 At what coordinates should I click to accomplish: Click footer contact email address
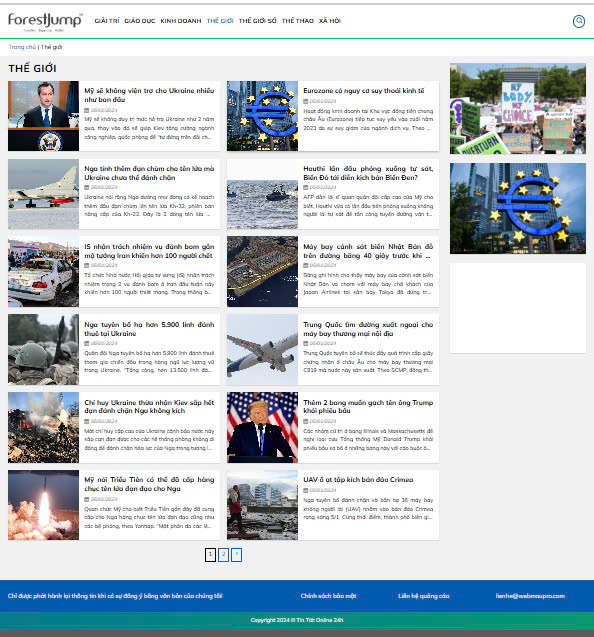tap(530, 596)
